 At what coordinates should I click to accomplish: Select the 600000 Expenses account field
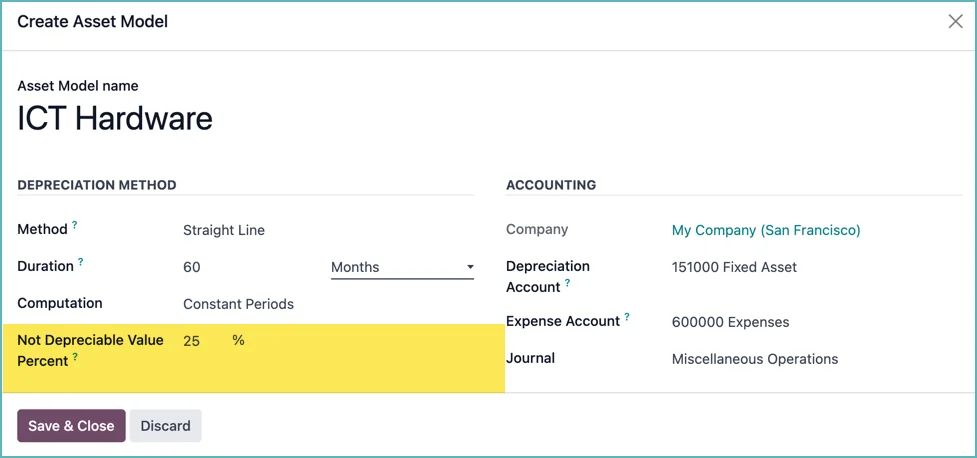(x=817, y=322)
